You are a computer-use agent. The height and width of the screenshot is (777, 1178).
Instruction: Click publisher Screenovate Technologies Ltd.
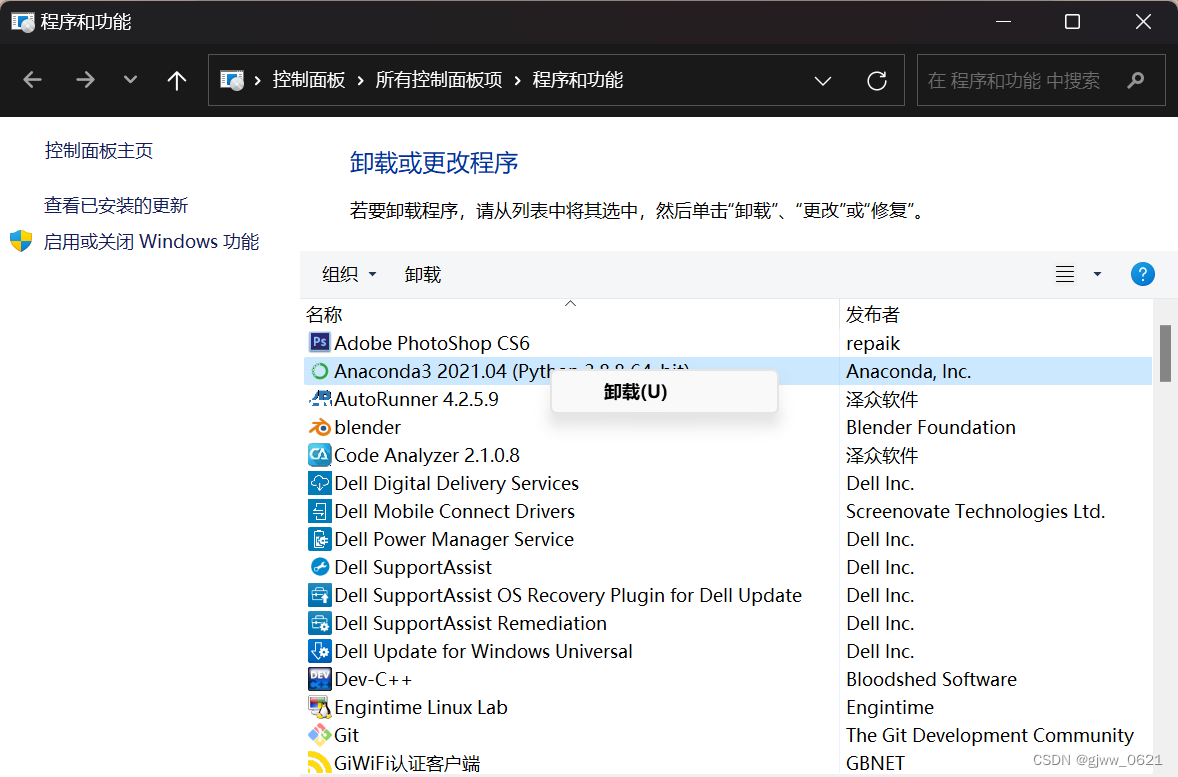click(x=975, y=511)
